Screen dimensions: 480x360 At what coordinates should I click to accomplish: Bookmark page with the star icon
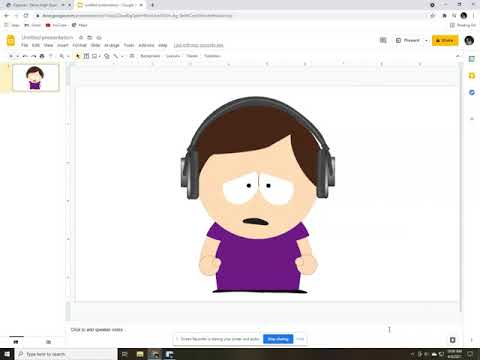(x=433, y=16)
